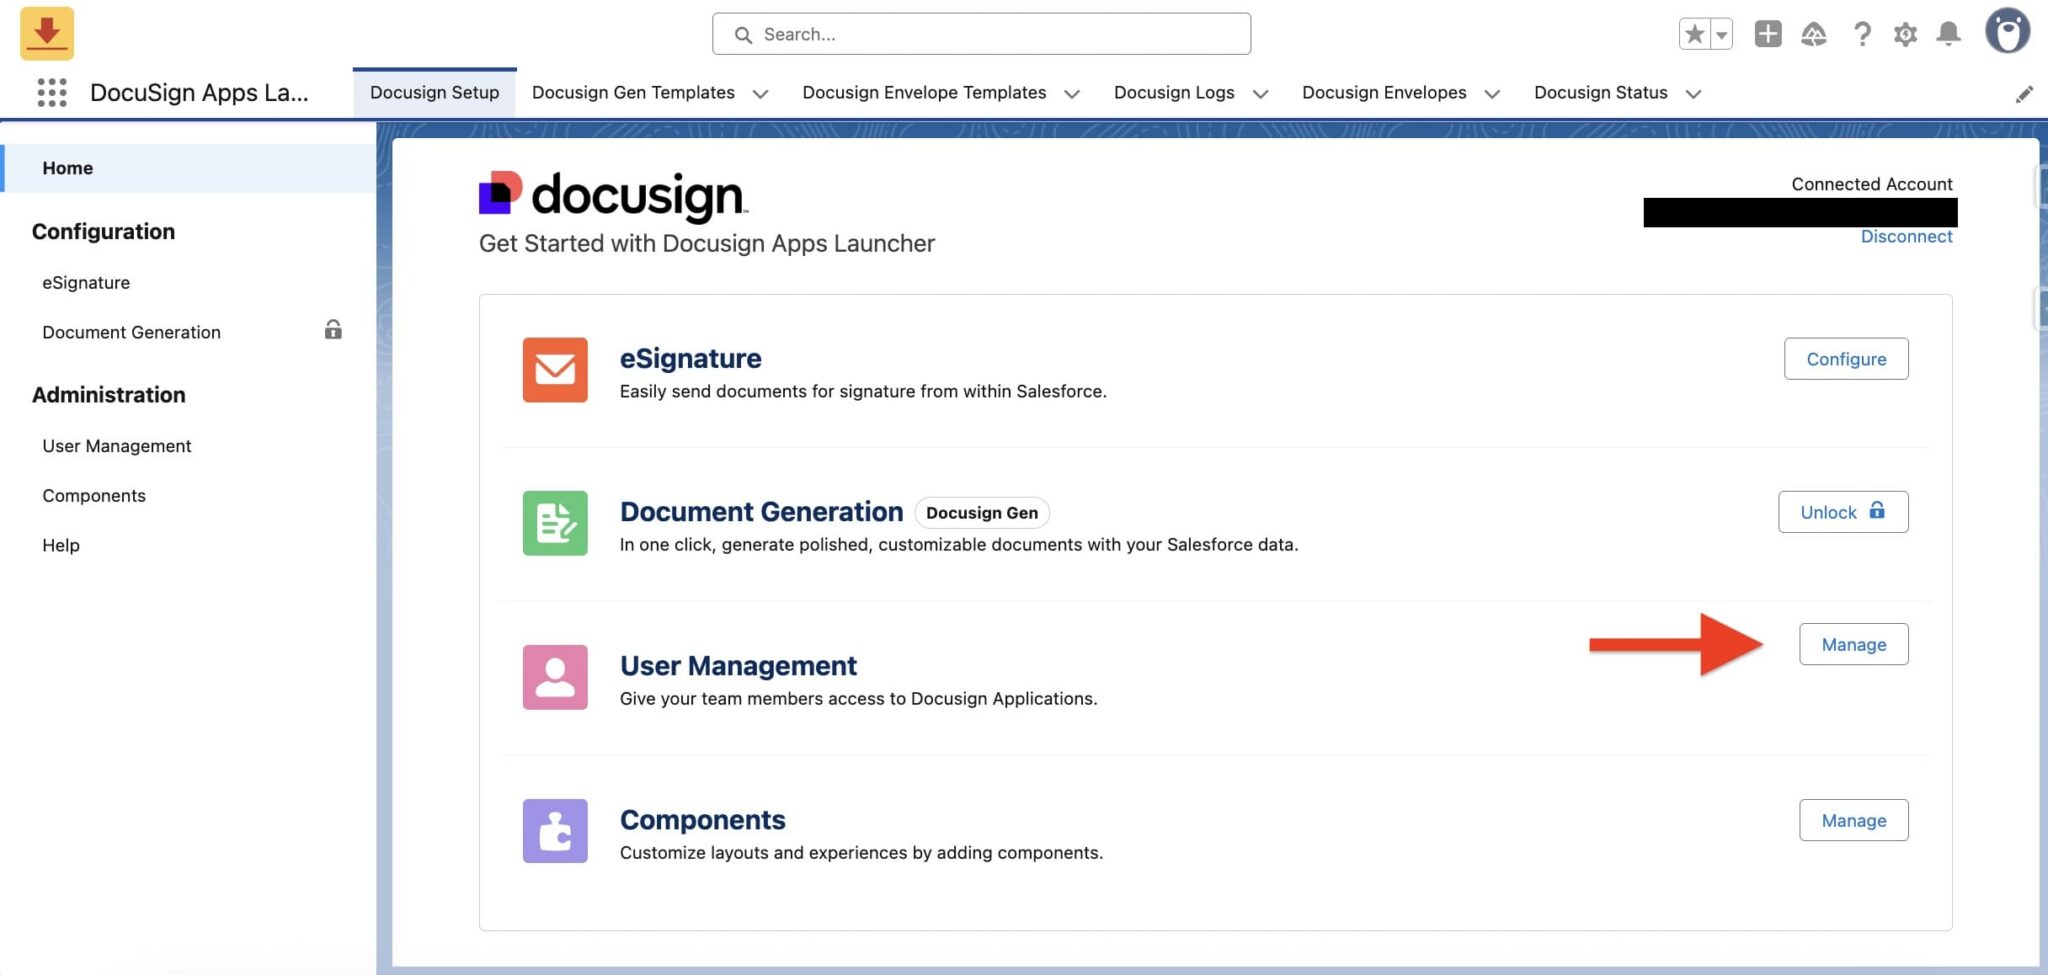This screenshot has height=975, width=2048.
Task: Click the Disconnect link for Connected Account
Action: click(1906, 236)
